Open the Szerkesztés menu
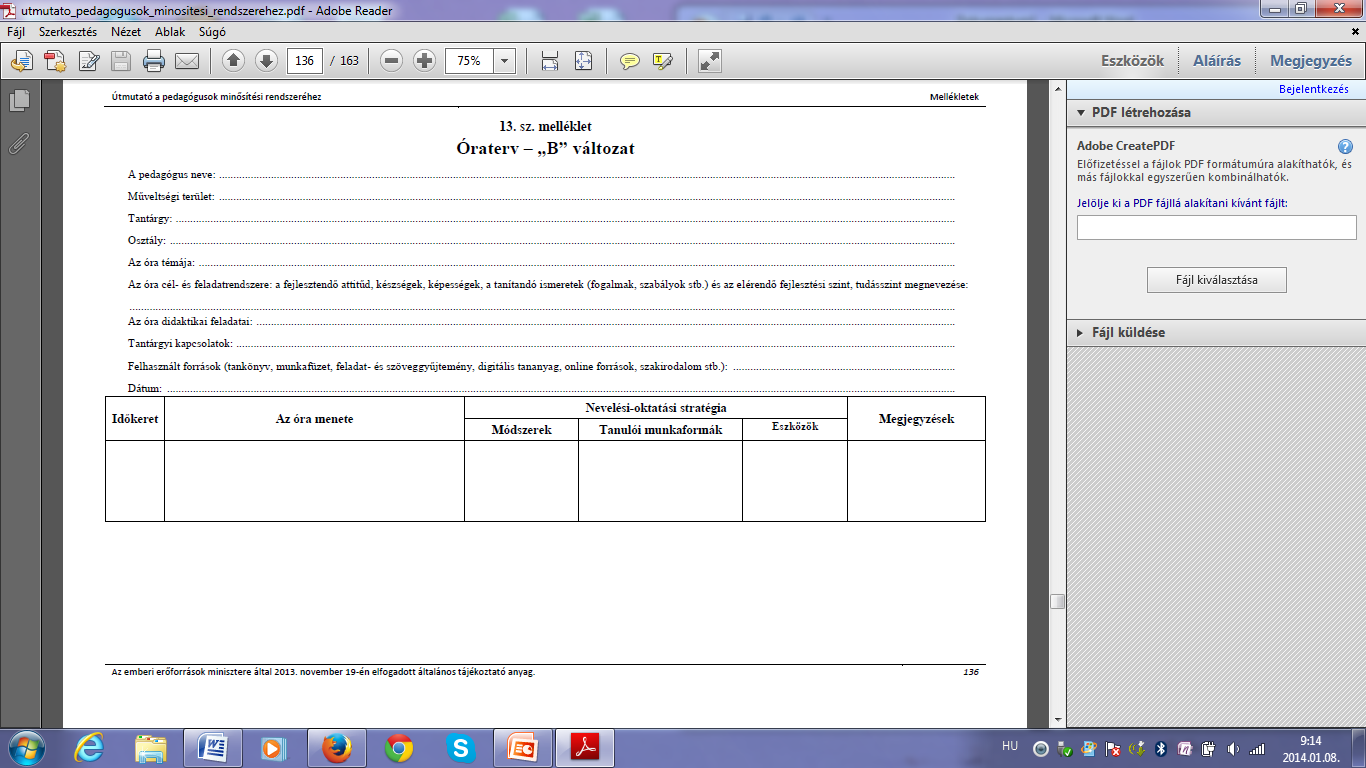The image size is (1366, 768). pos(68,32)
